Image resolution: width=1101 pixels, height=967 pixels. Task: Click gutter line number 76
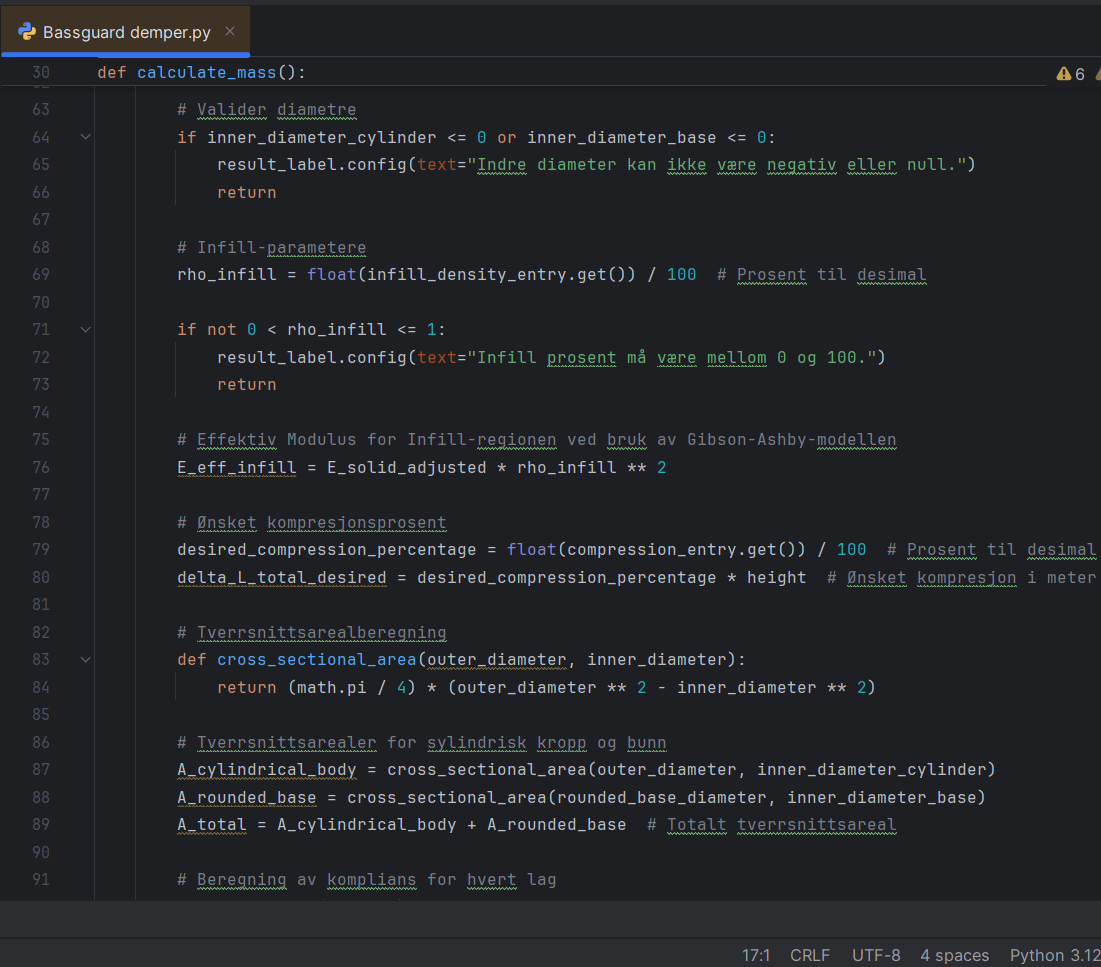(x=40, y=467)
